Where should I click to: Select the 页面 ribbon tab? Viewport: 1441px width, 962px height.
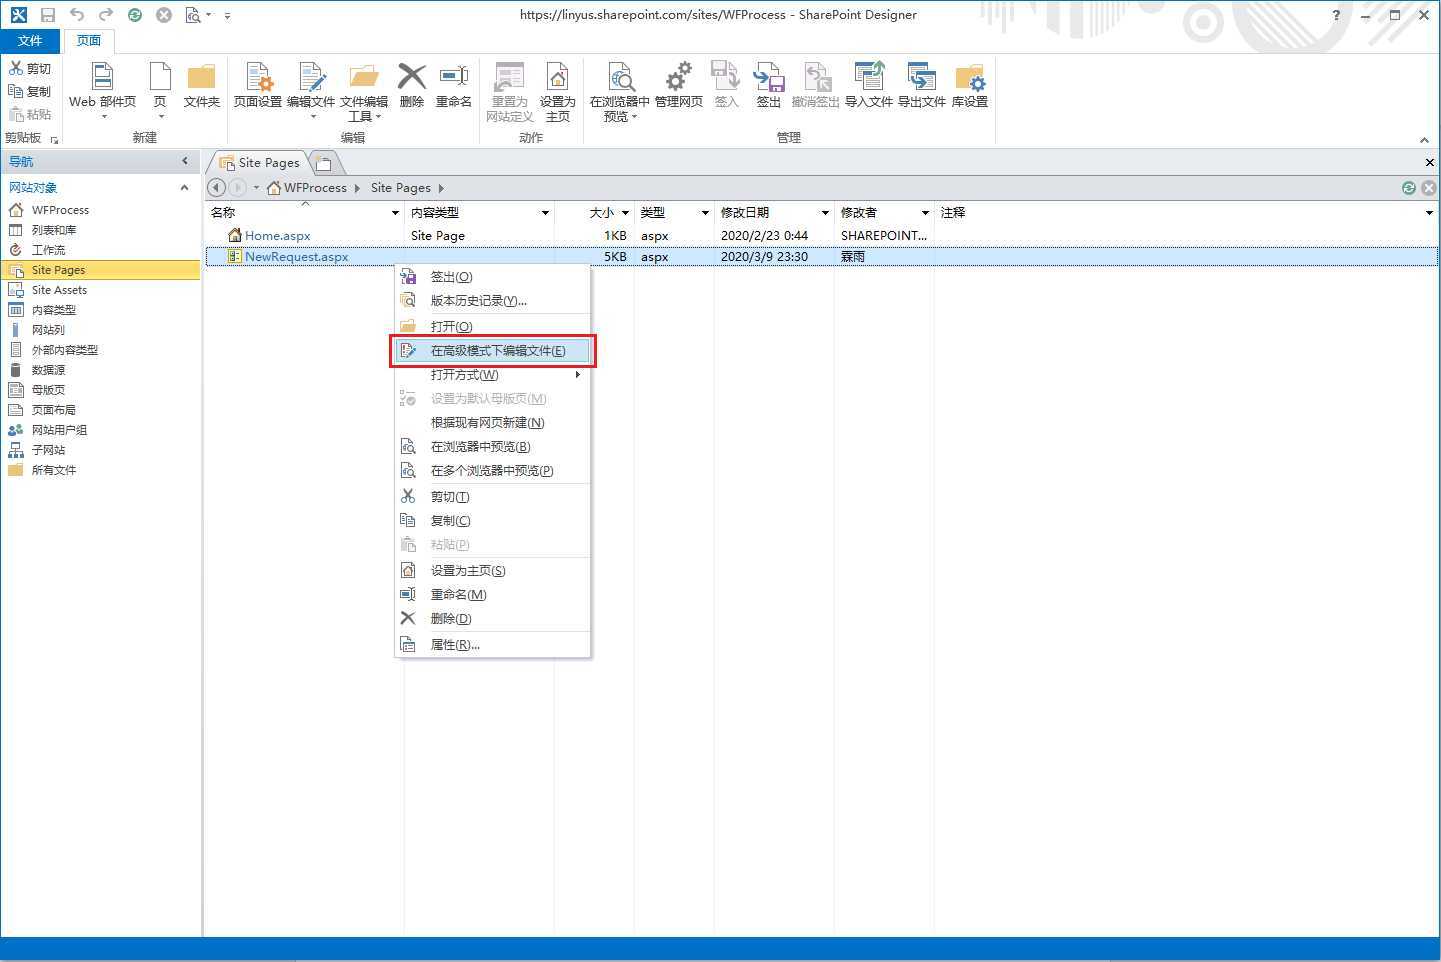(89, 41)
